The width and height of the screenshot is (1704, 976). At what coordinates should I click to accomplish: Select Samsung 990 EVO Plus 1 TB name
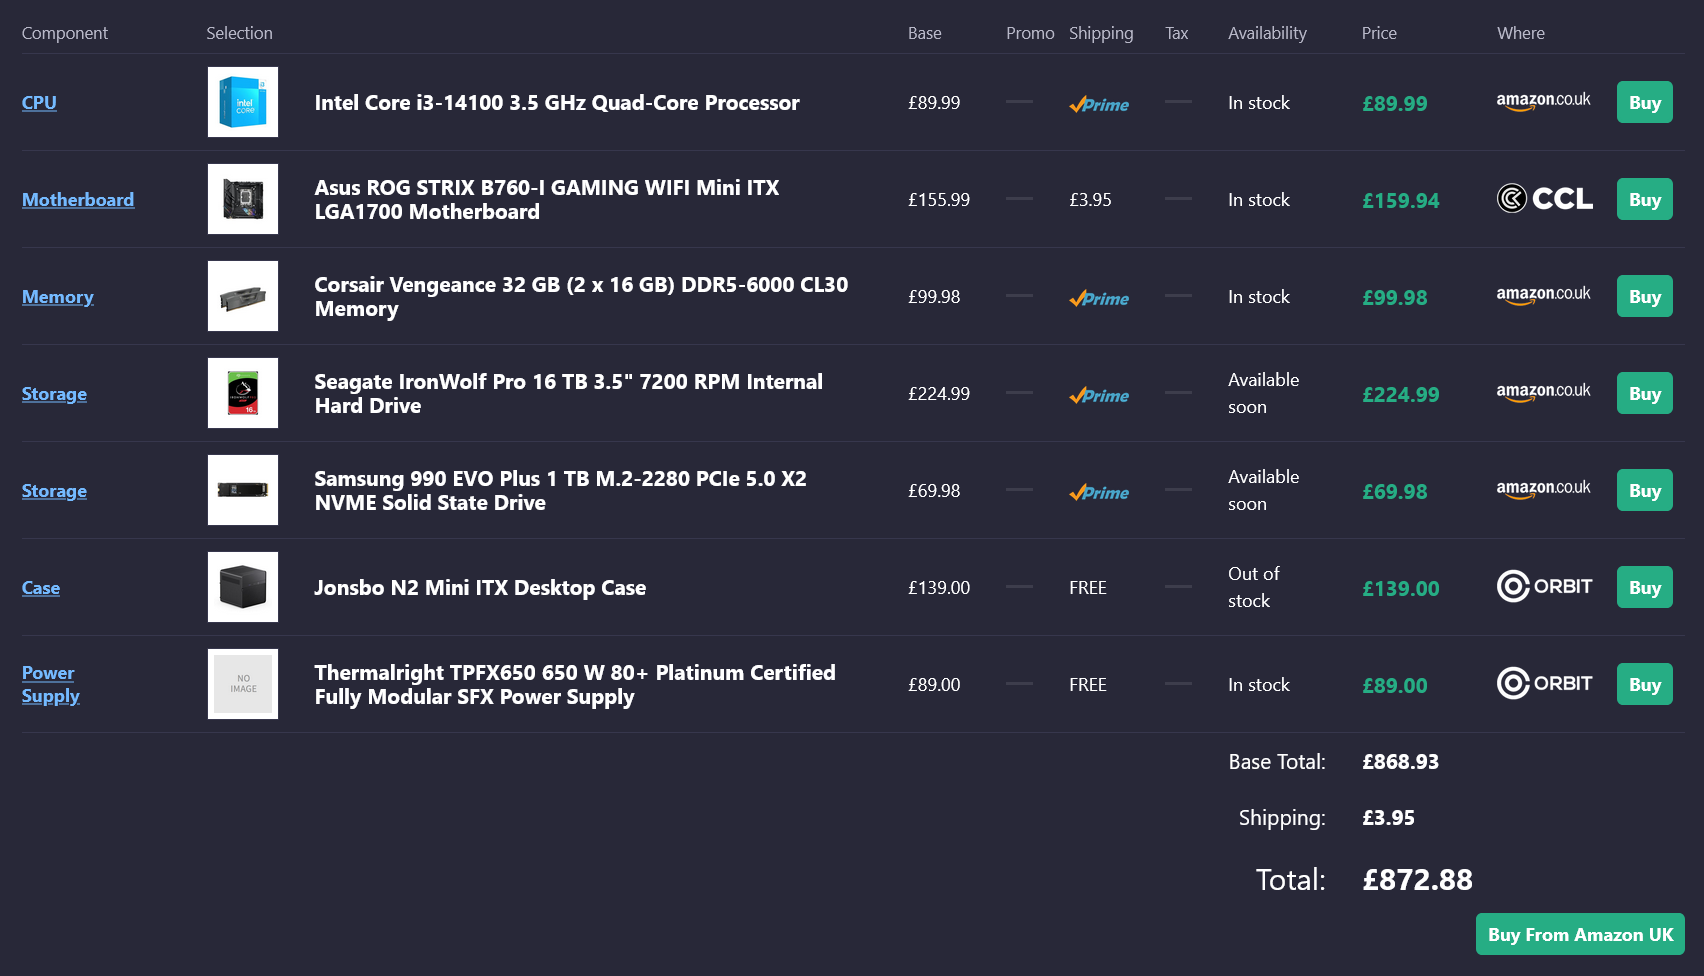click(560, 490)
